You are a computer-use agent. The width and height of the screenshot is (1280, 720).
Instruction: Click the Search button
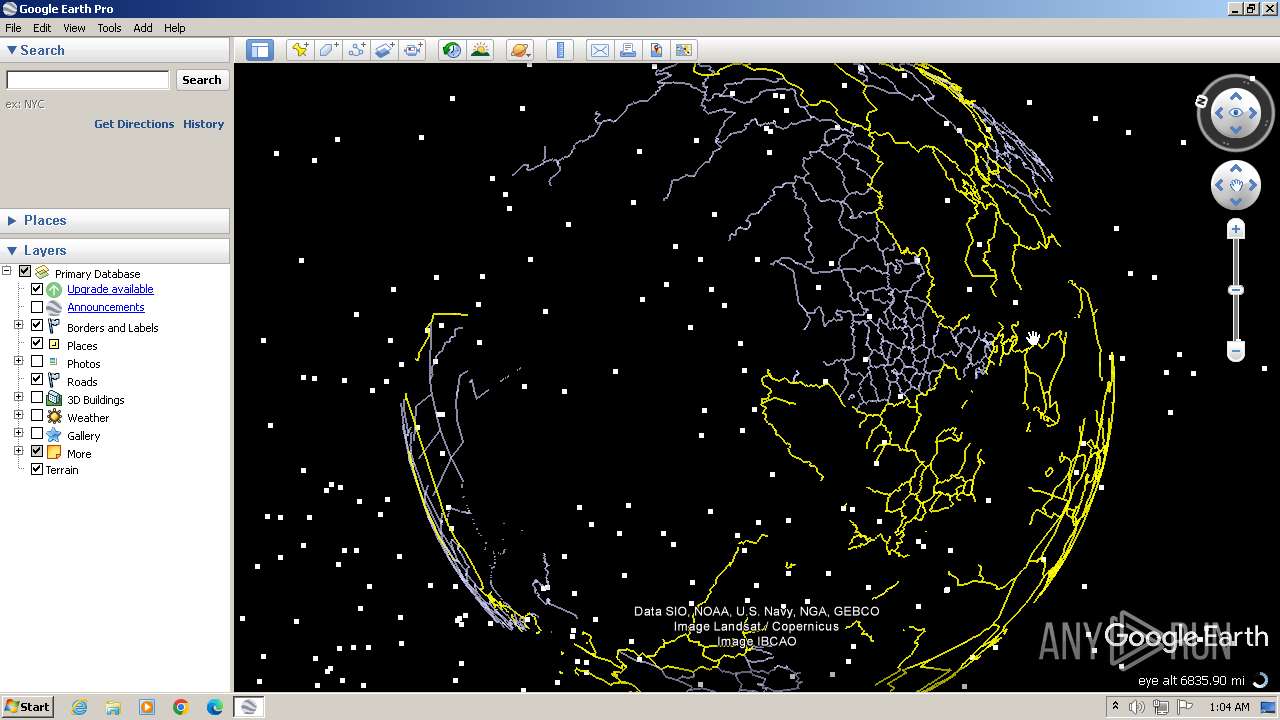pyautogui.click(x=202, y=80)
